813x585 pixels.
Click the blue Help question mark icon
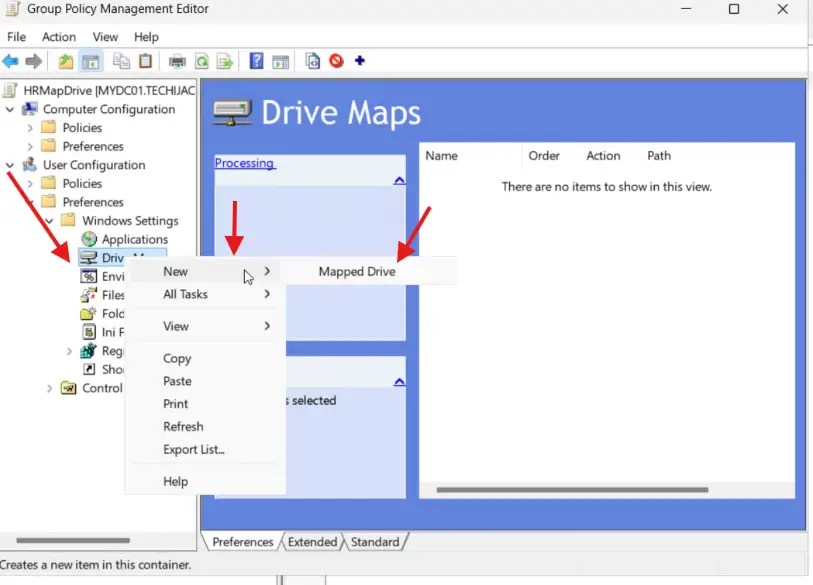point(256,61)
